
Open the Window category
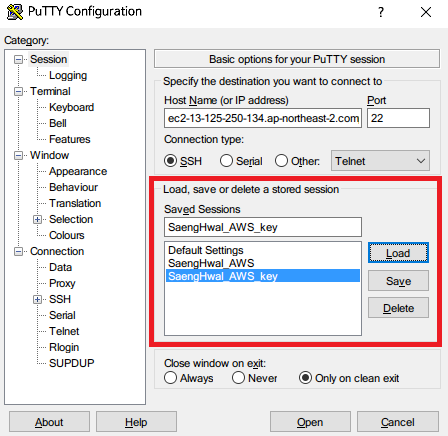click(49, 155)
